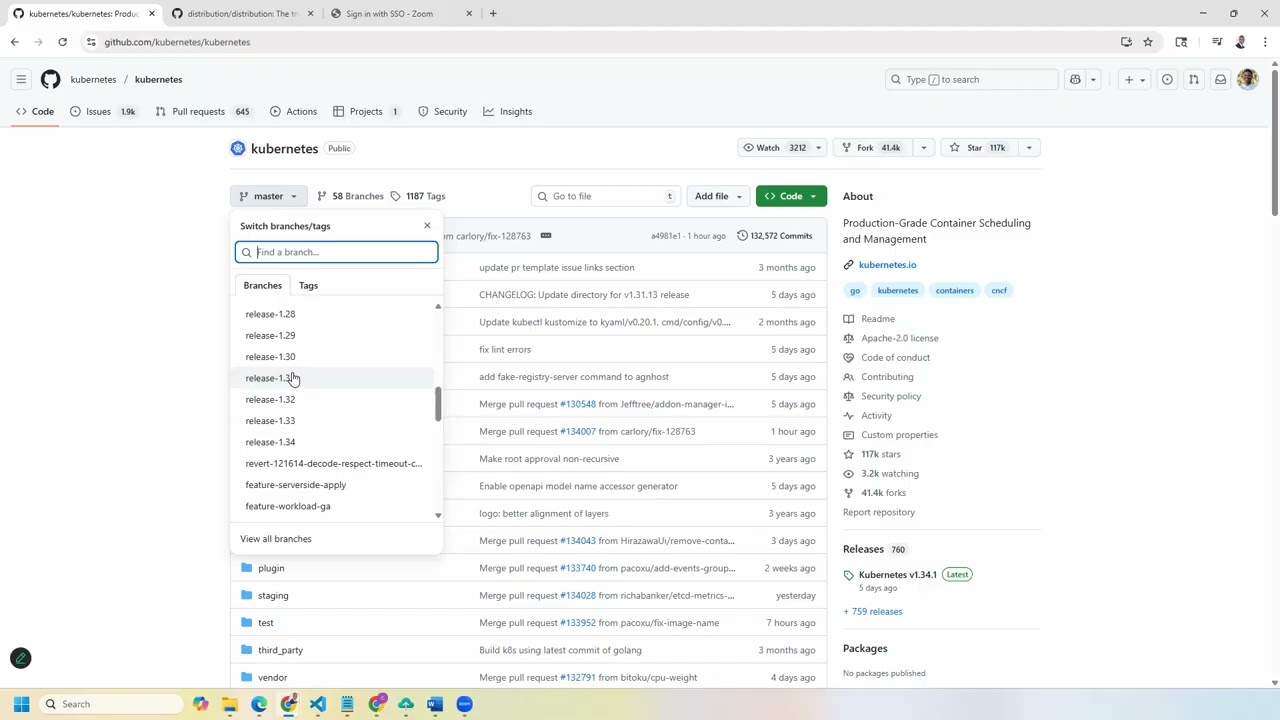Click View all branches link
This screenshot has width=1280, height=720.
pyautogui.click(x=276, y=539)
